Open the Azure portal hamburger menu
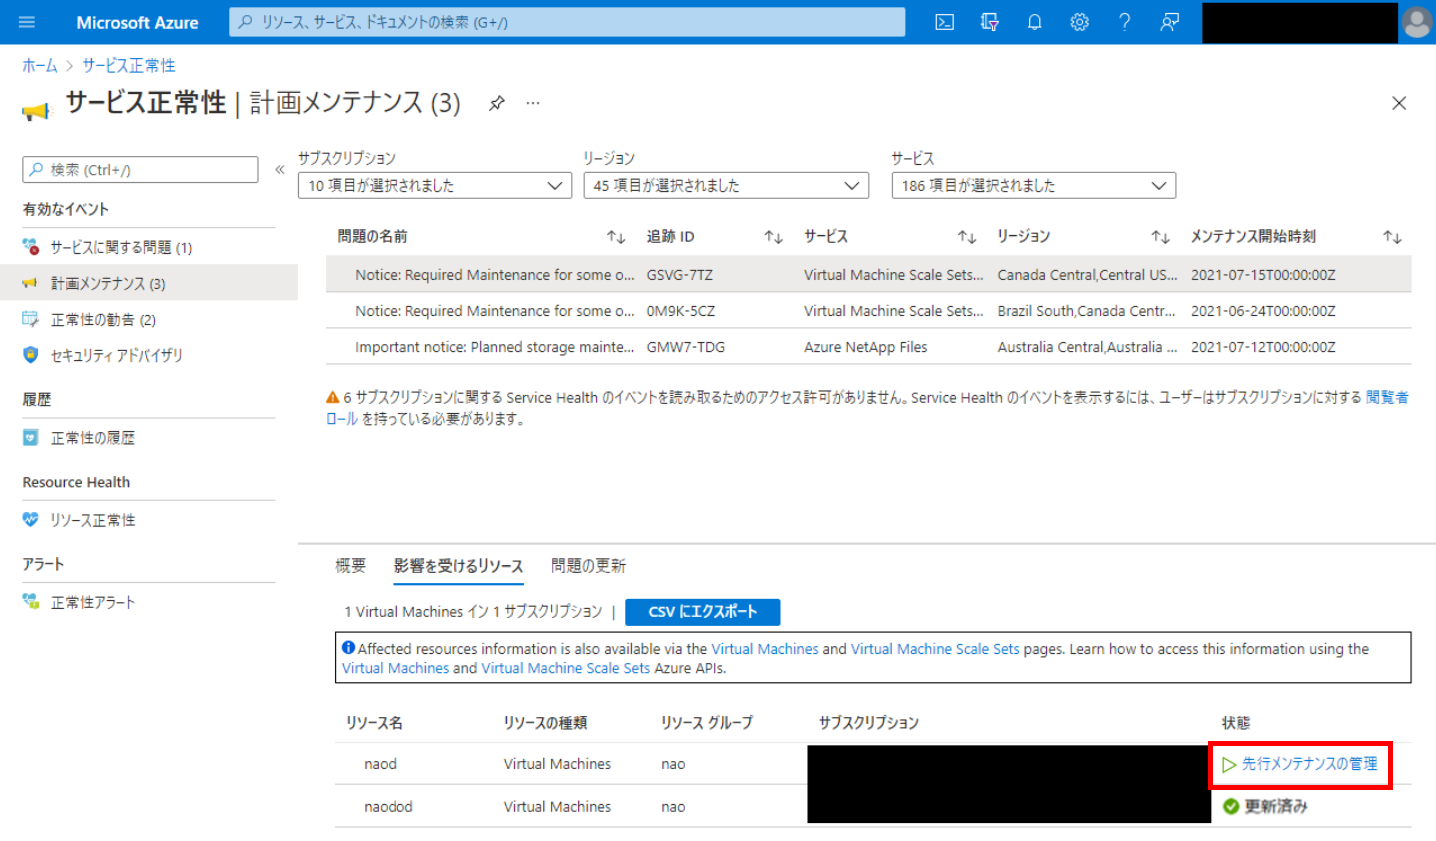The width and height of the screenshot is (1436, 841). click(27, 22)
